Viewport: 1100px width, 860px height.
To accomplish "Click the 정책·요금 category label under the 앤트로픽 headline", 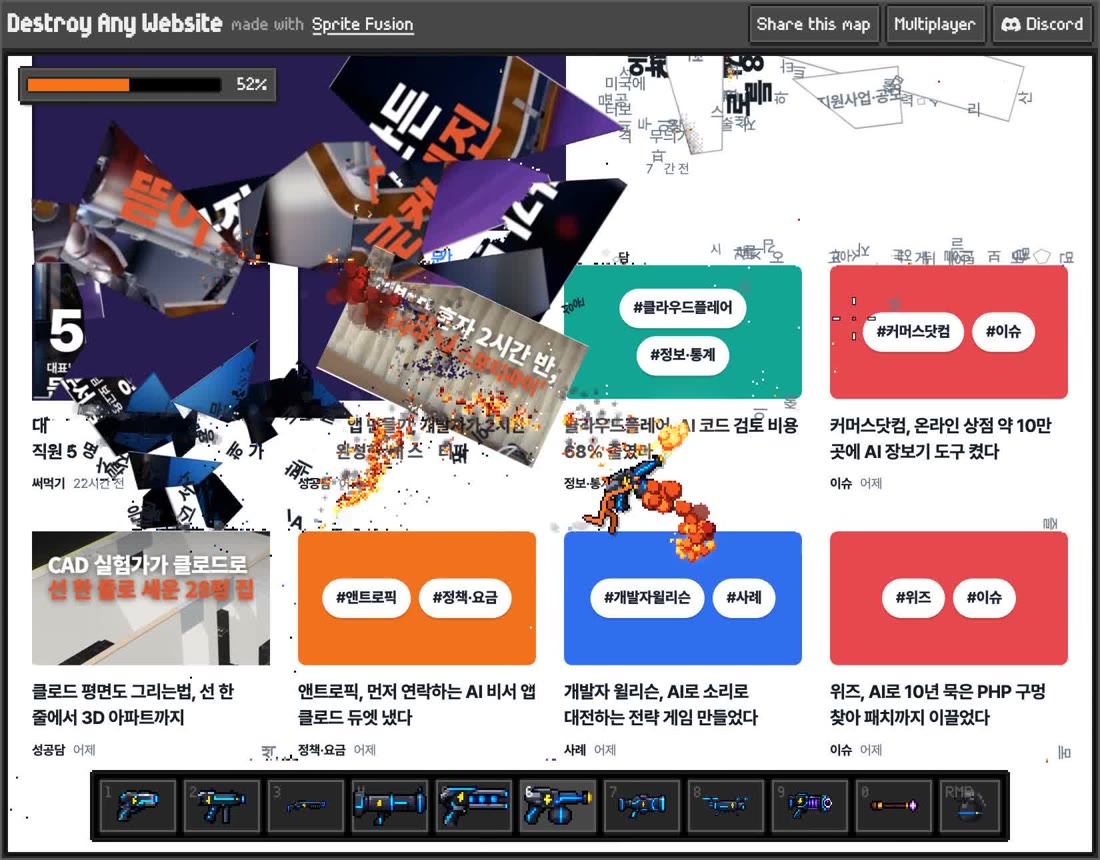I will (322, 750).
